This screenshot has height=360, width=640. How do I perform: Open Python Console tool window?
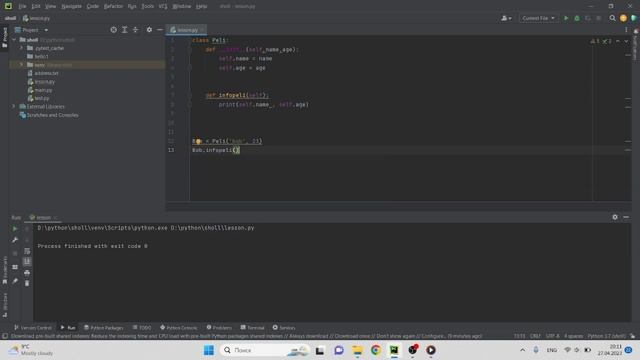[x=179, y=328]
